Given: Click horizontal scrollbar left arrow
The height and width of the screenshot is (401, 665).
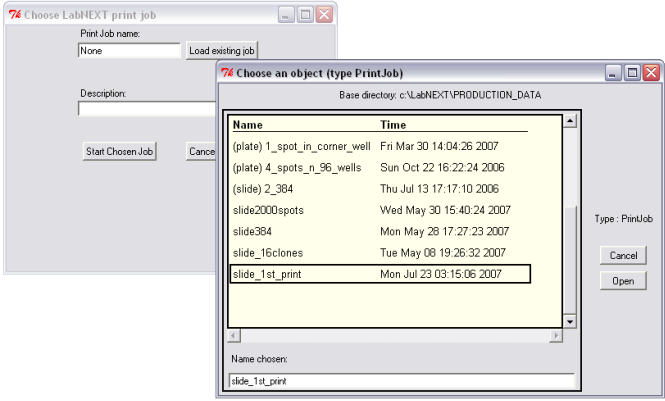Looking at the screenshot, I should click(234, 335).
